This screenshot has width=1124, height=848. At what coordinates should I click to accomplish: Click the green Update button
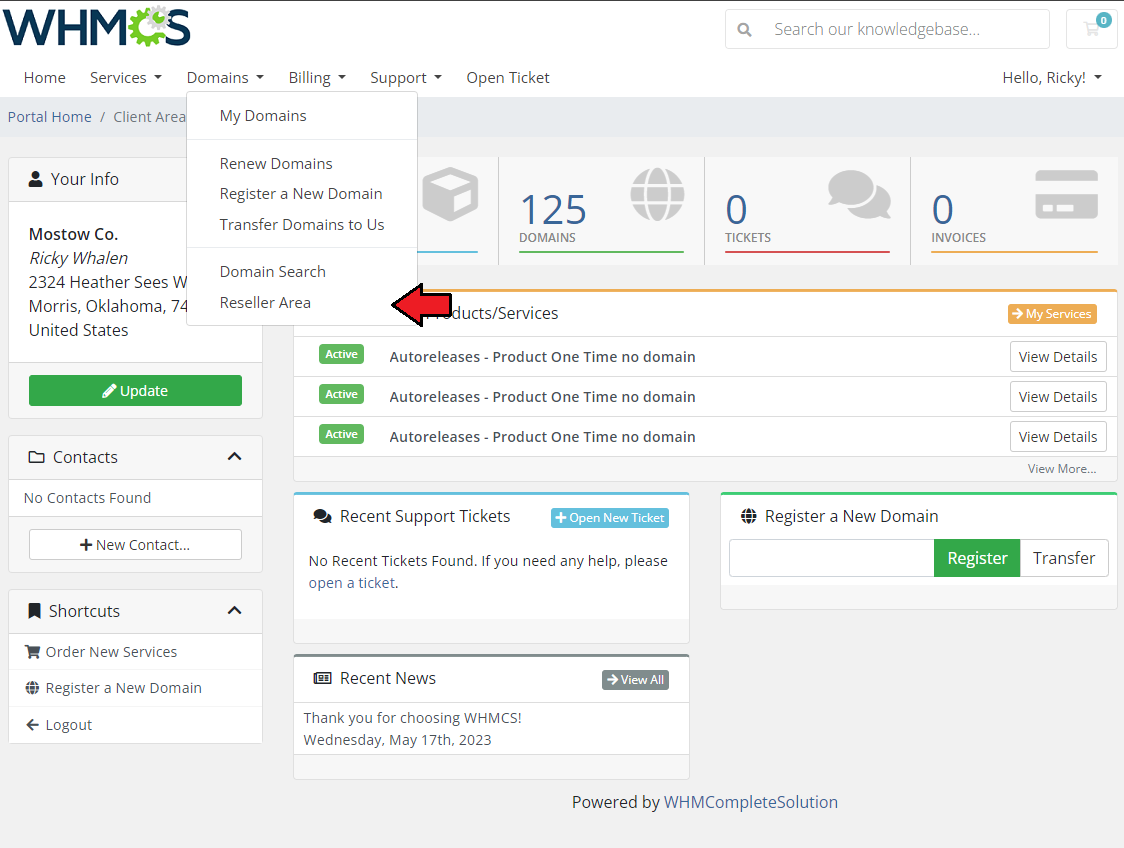135,391
